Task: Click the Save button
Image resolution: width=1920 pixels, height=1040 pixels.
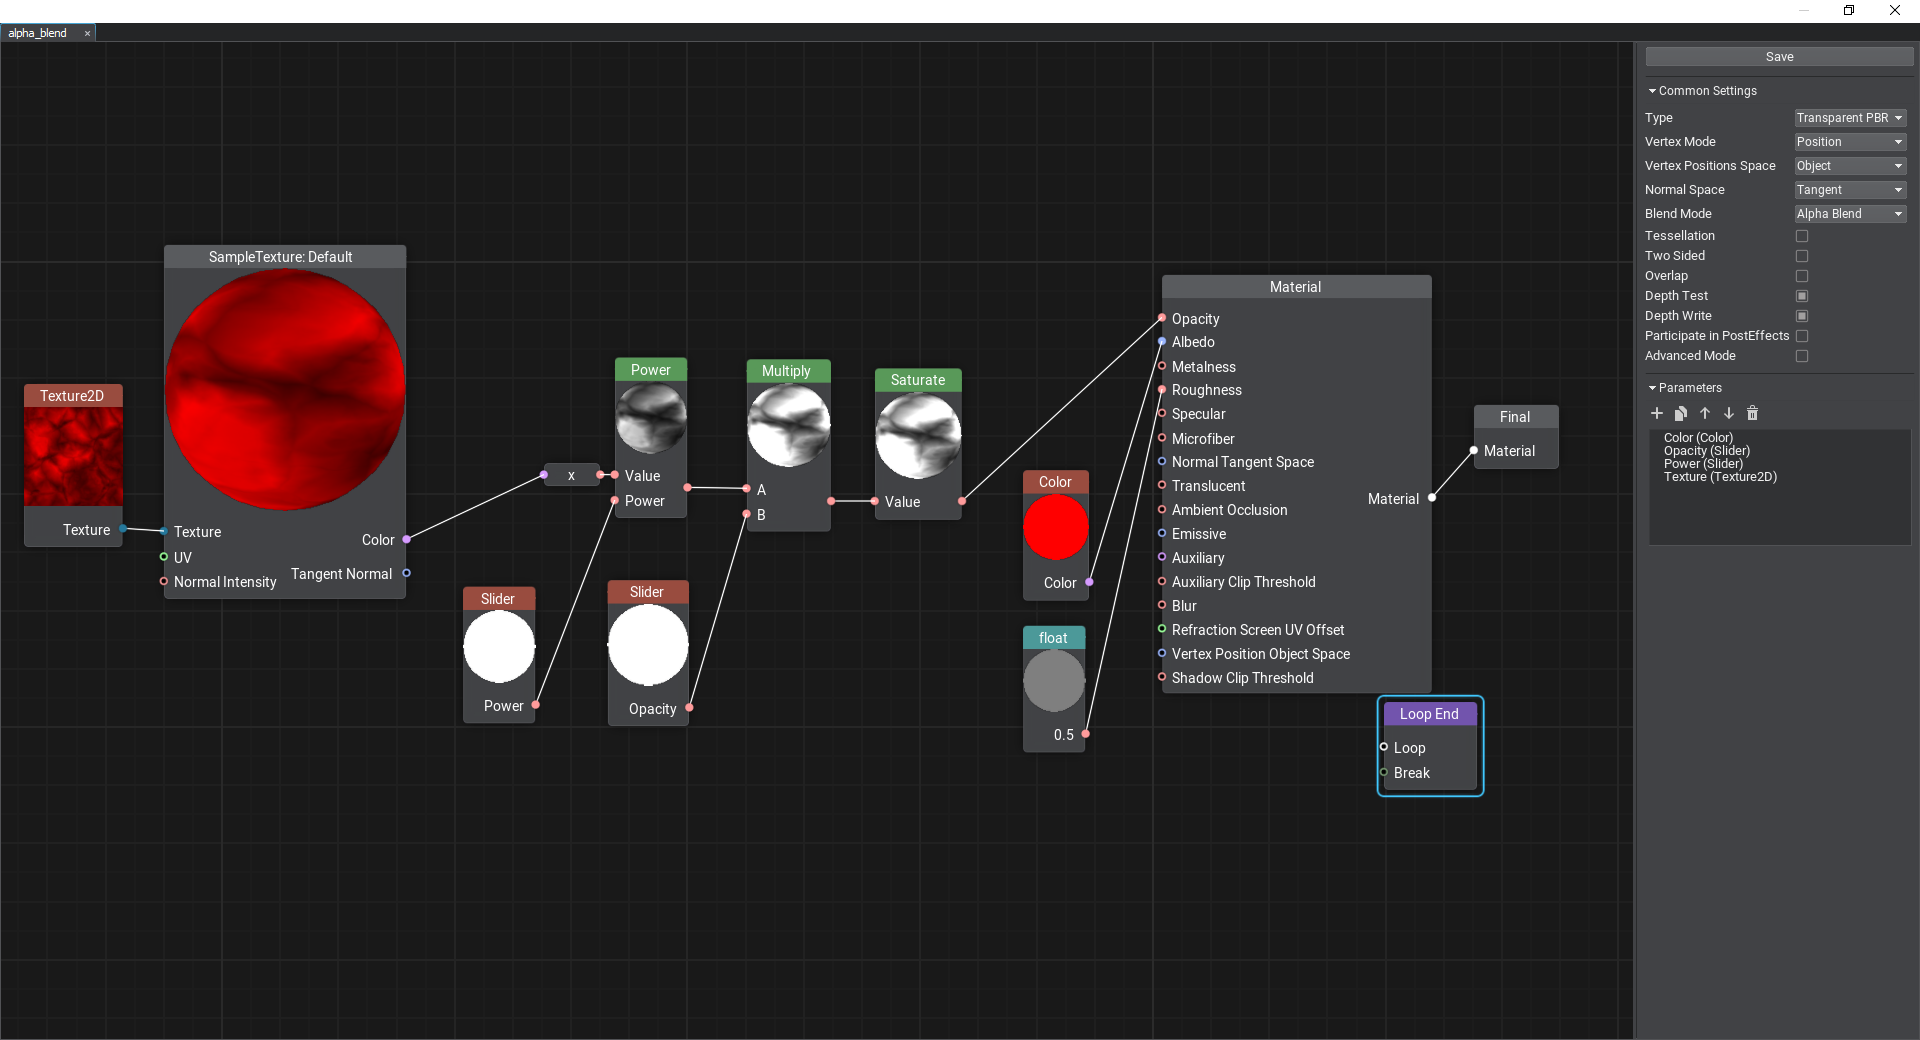Action: point(1779,57)
